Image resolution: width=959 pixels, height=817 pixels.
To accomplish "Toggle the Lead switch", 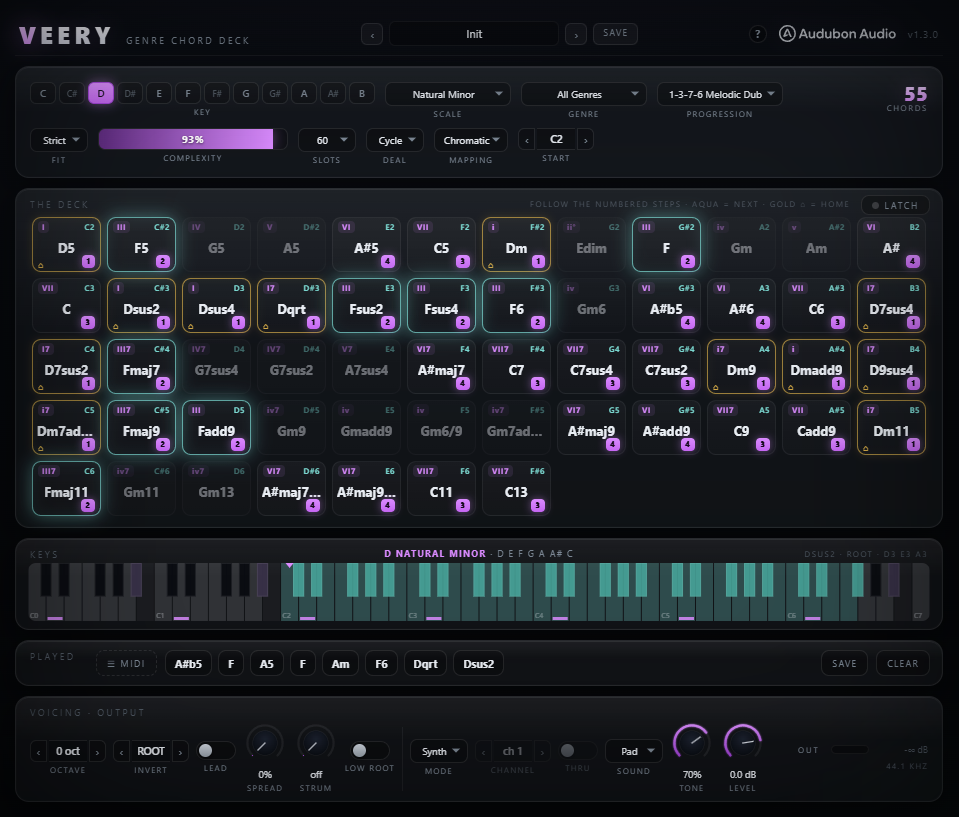I will pos(215,750).
